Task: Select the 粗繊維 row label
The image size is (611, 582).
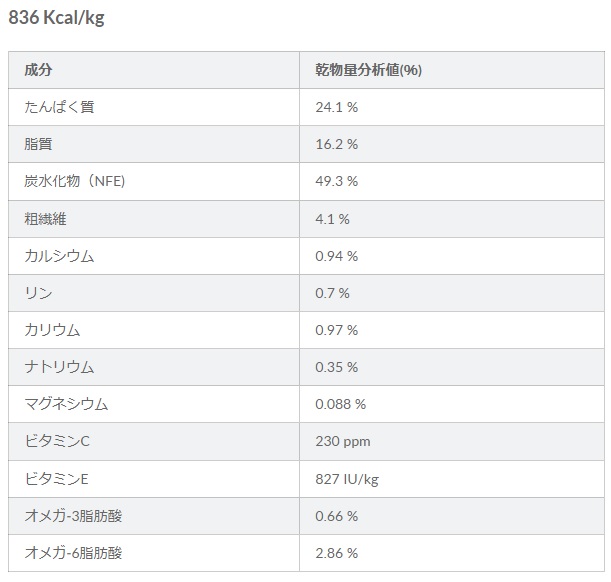Action: (45, 219)
